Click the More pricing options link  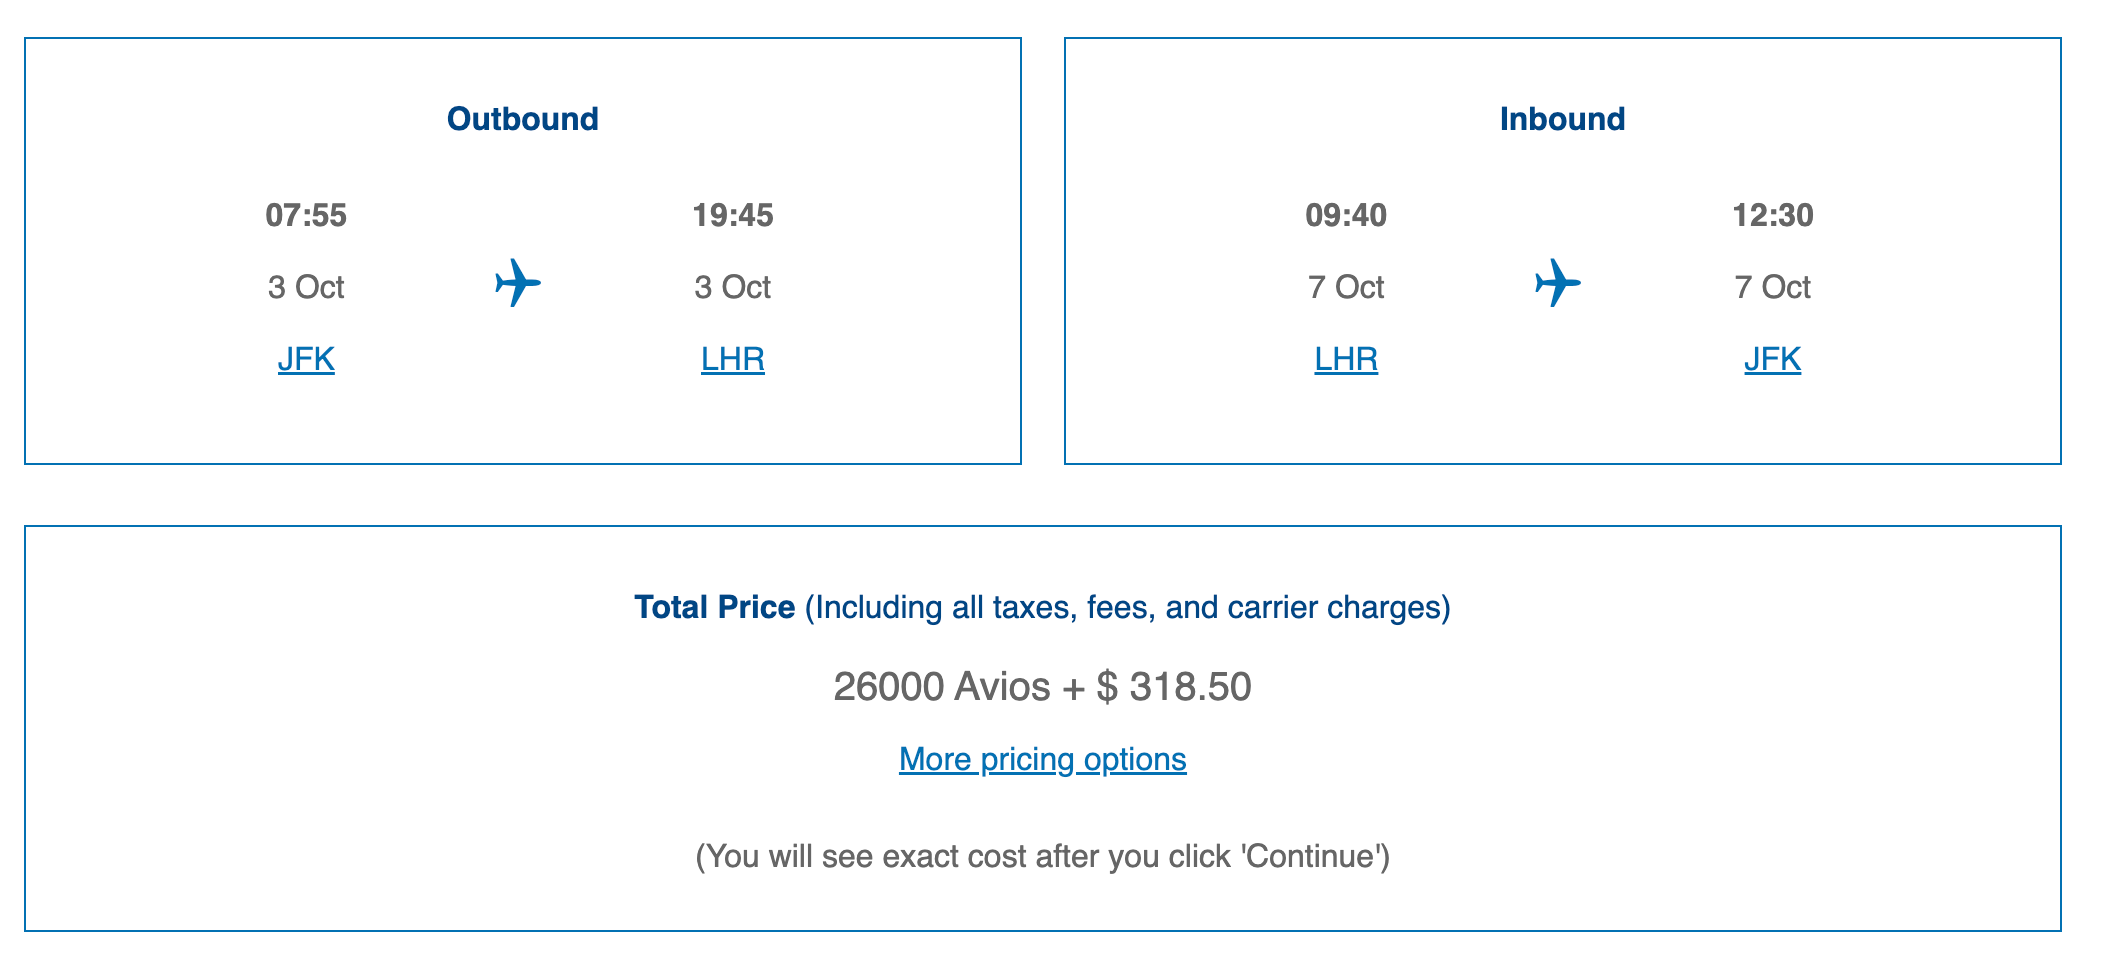(1043, 759)
